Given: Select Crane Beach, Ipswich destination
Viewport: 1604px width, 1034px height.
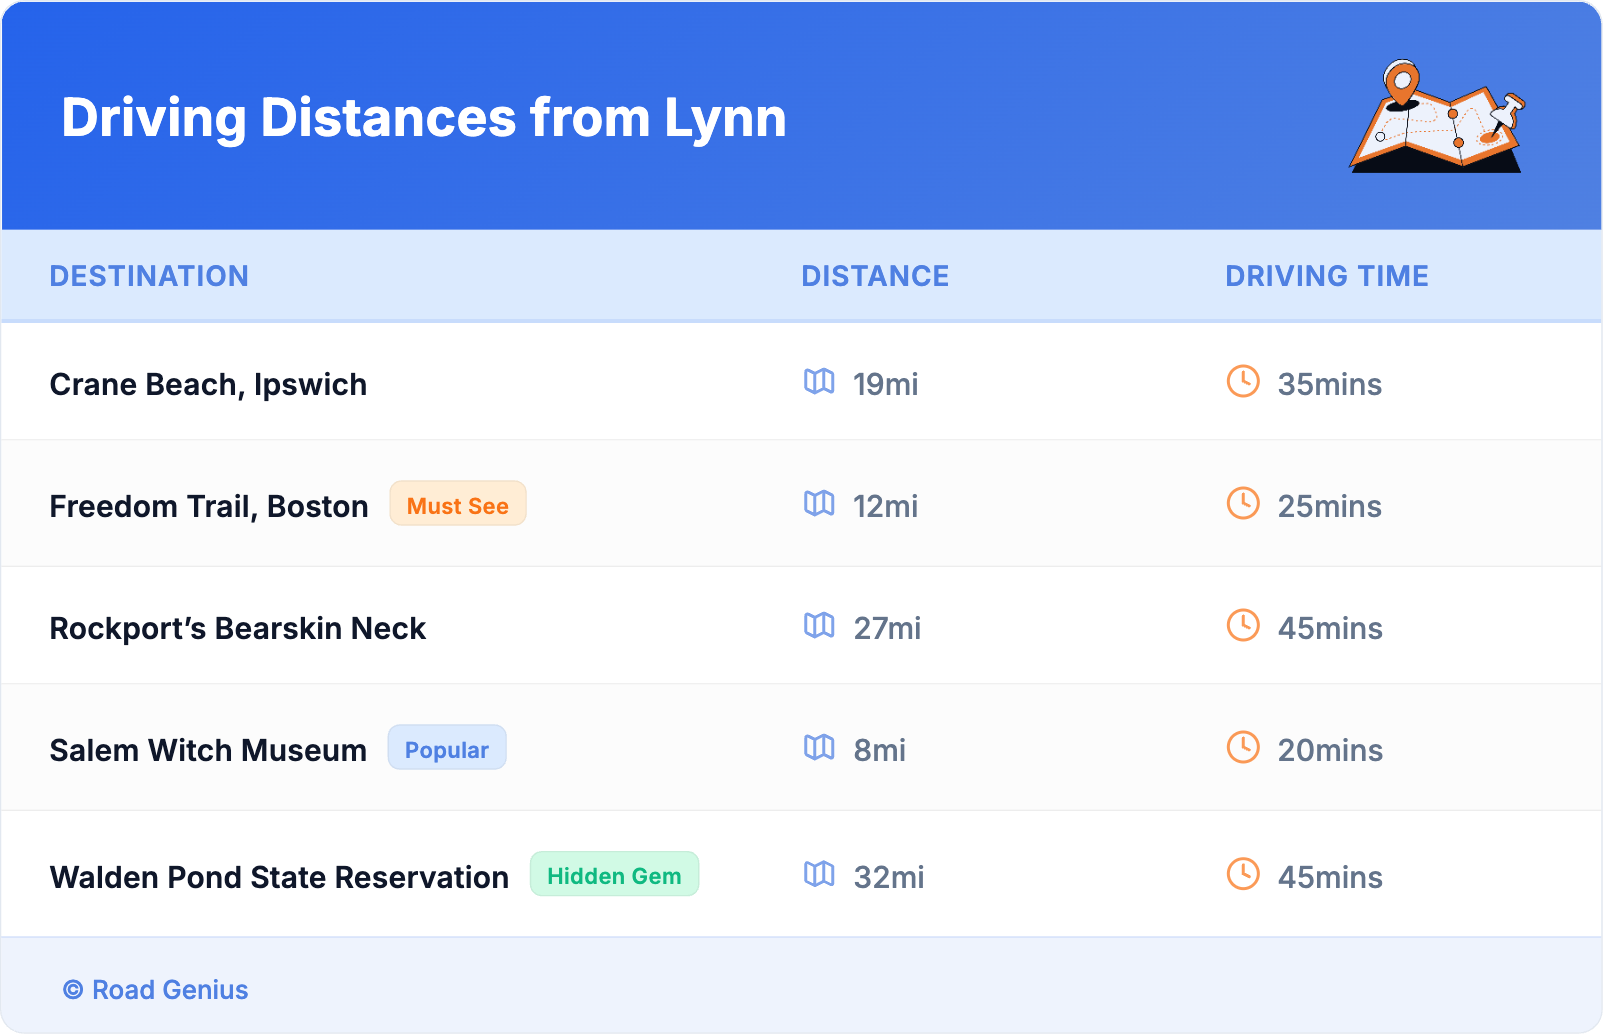Looking at the screenshot, I should [208, 385].
